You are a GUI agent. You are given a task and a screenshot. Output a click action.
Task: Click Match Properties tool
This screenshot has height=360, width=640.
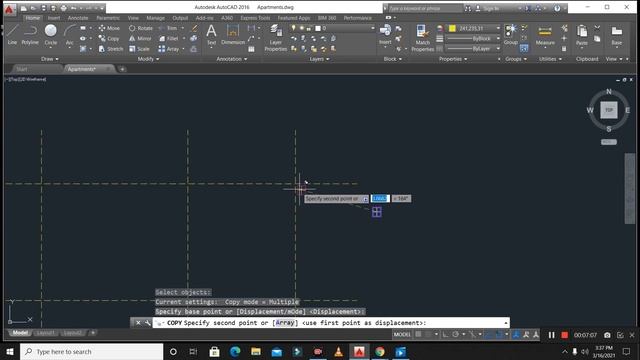(422, 38)
